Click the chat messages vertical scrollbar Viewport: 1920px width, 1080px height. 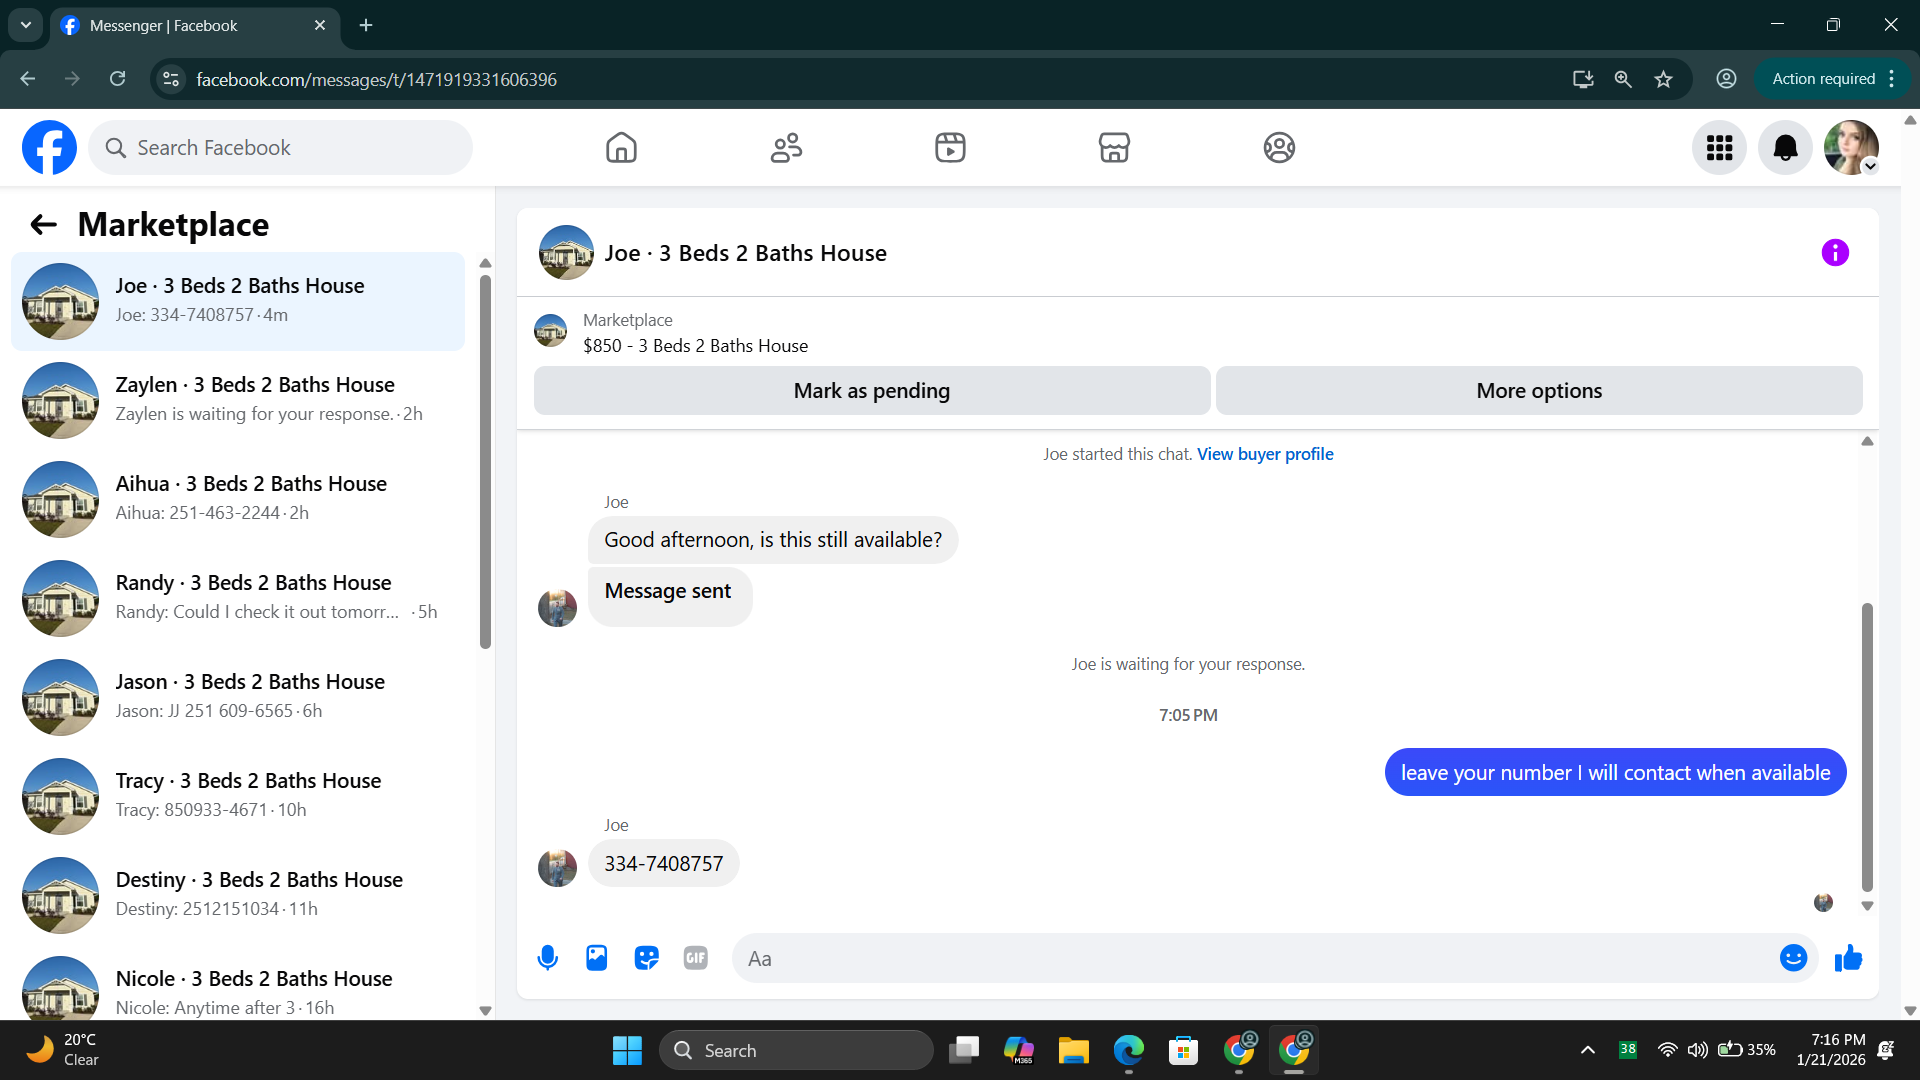point(1866,745)
